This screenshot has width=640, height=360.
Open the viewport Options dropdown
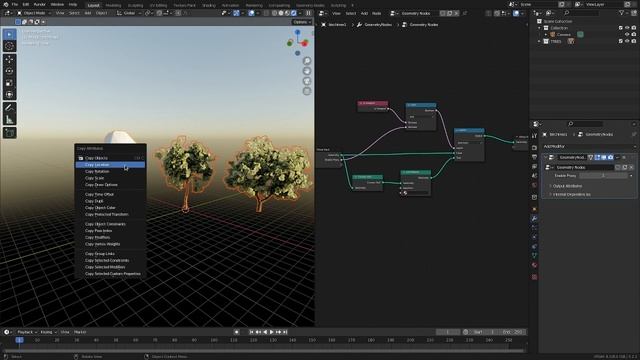pos(302,22)
